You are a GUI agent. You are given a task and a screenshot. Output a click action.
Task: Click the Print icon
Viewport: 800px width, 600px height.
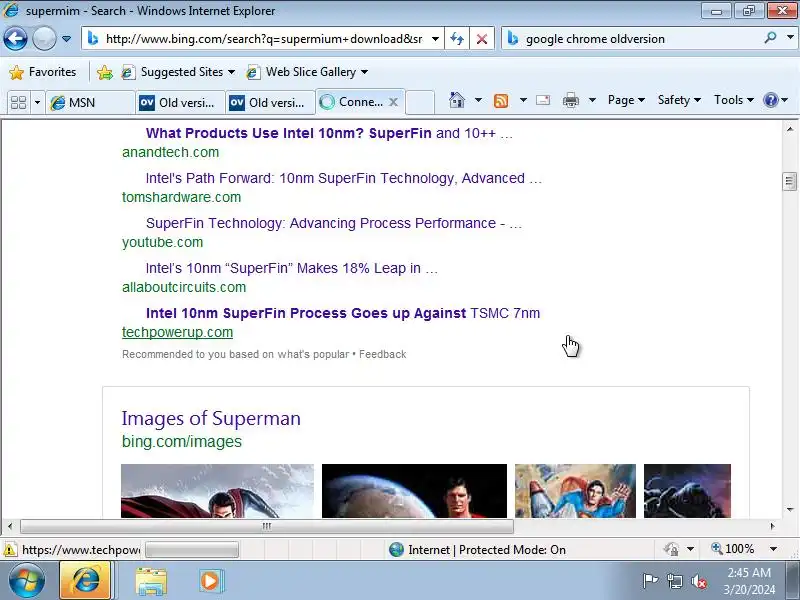pos(571,101)
